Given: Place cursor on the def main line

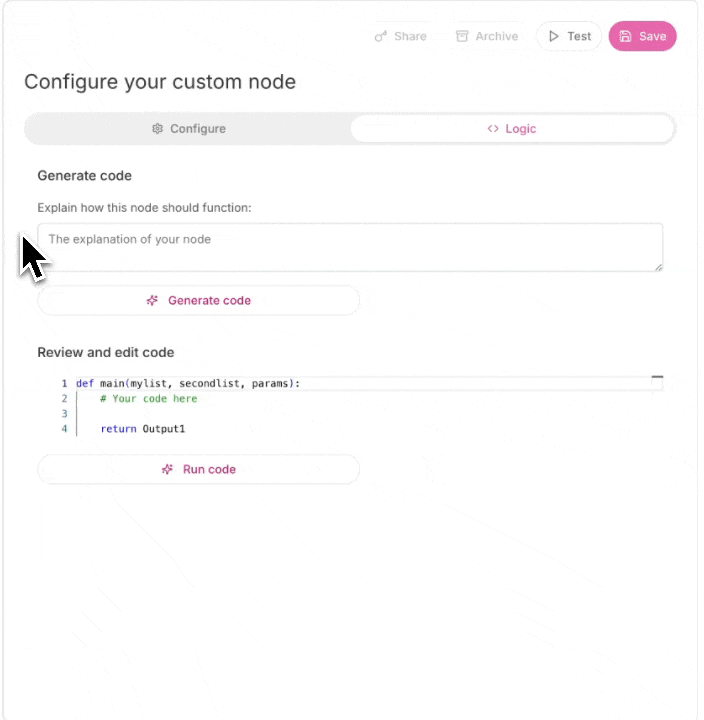Looking at the screenshot, I should click(188, 383).
